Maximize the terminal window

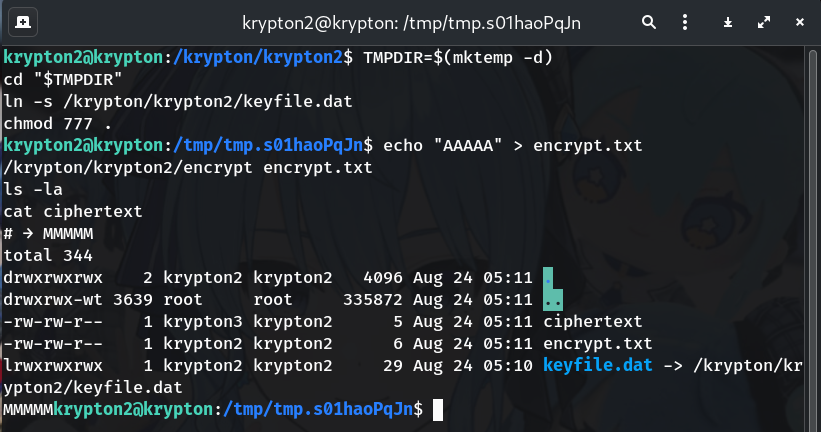pos(763,21)
